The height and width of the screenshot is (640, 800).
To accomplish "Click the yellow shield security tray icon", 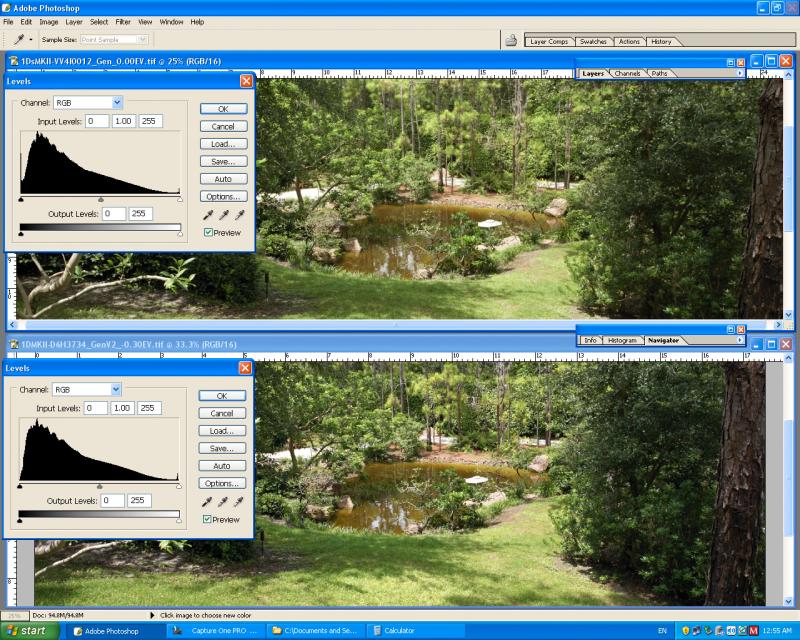I will coord(685,631).
